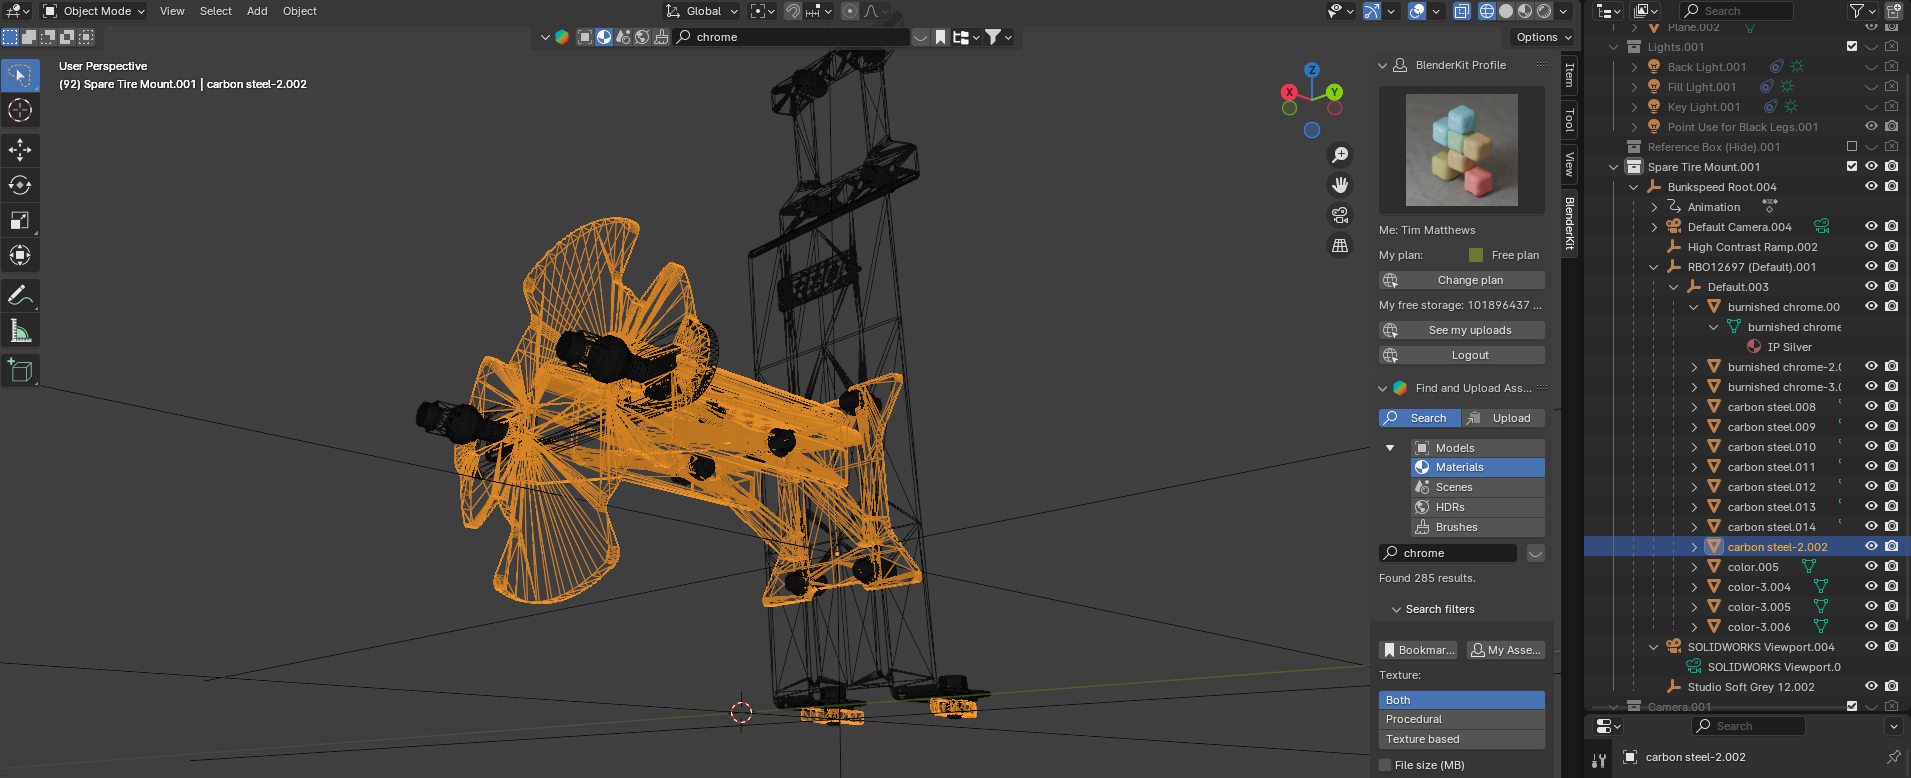Enable File size (MB) checkbox
Viewport: 1911px width, 778px height.
point(1385,765)
